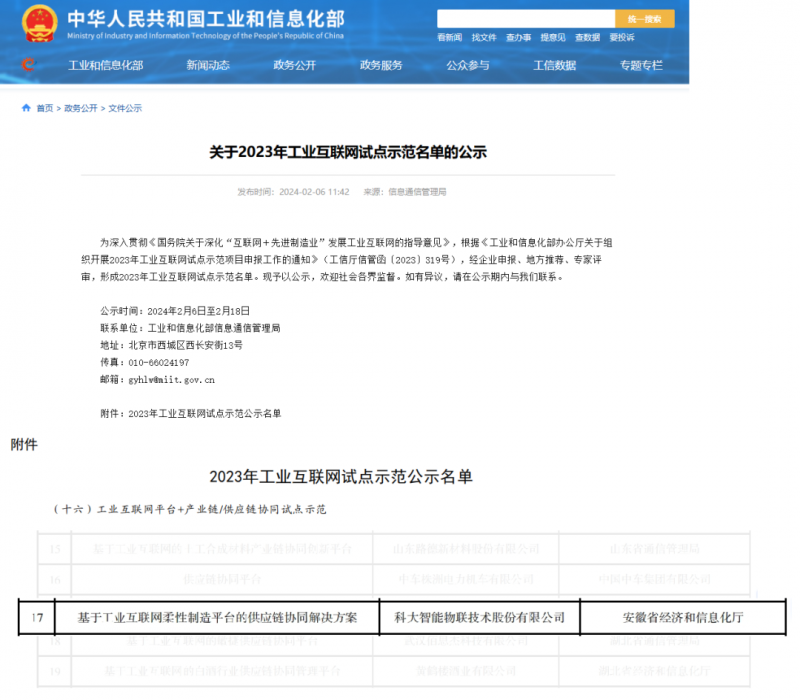Click the row number 17 cell
Image resolution: width=800 pixels, height=700 pixels.
tap(37, 617)
